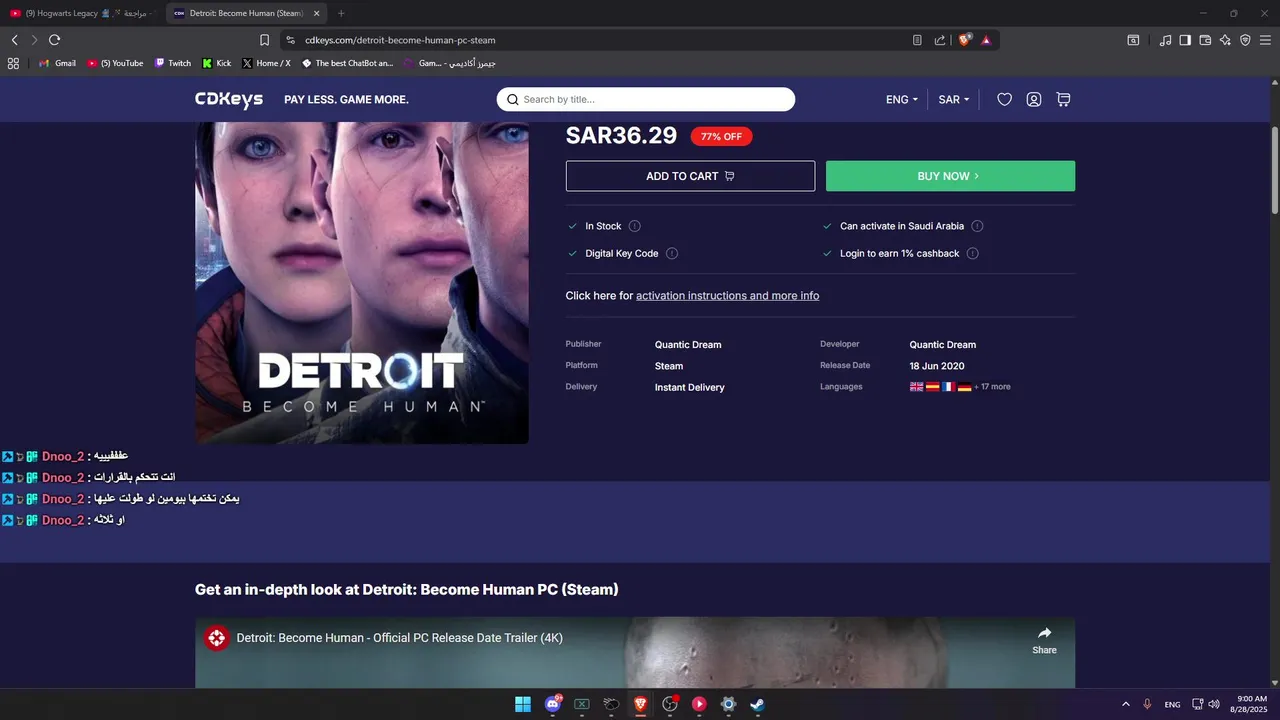Open the Brave Rewards triangle icon
This screenshot has height=720, width=1280.
click(x=986, y=40)
